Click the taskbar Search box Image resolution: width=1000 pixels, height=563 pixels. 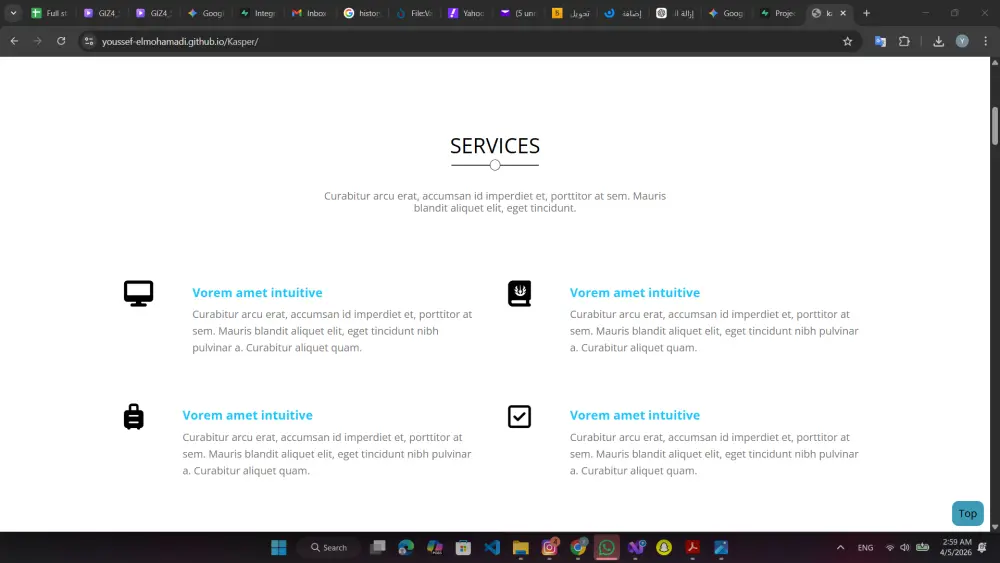click(x=329, y=548)
